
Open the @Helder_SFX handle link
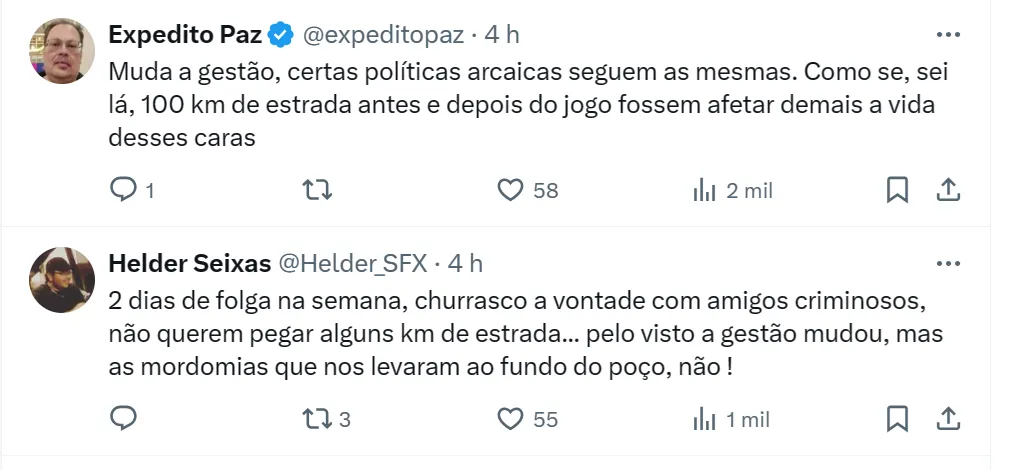click(x=351, y=264)
